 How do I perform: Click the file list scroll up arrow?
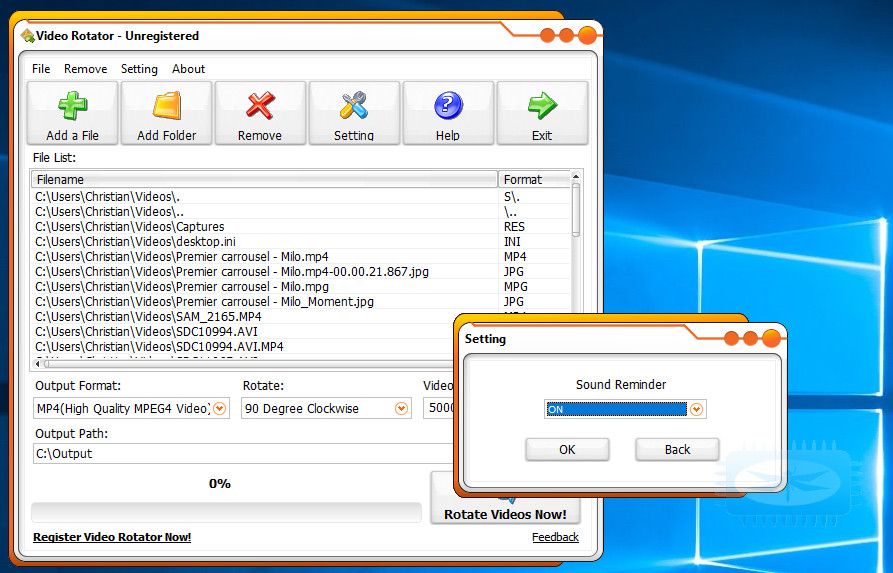click(x=576, y=176)
